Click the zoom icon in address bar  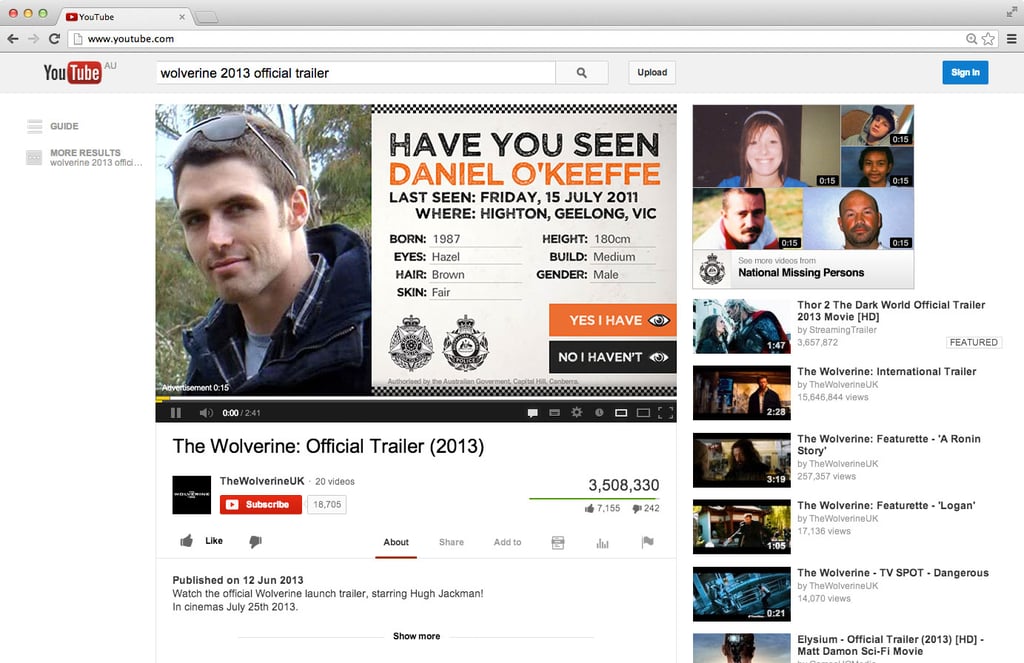pyautogui.click(x=971, y=39)
